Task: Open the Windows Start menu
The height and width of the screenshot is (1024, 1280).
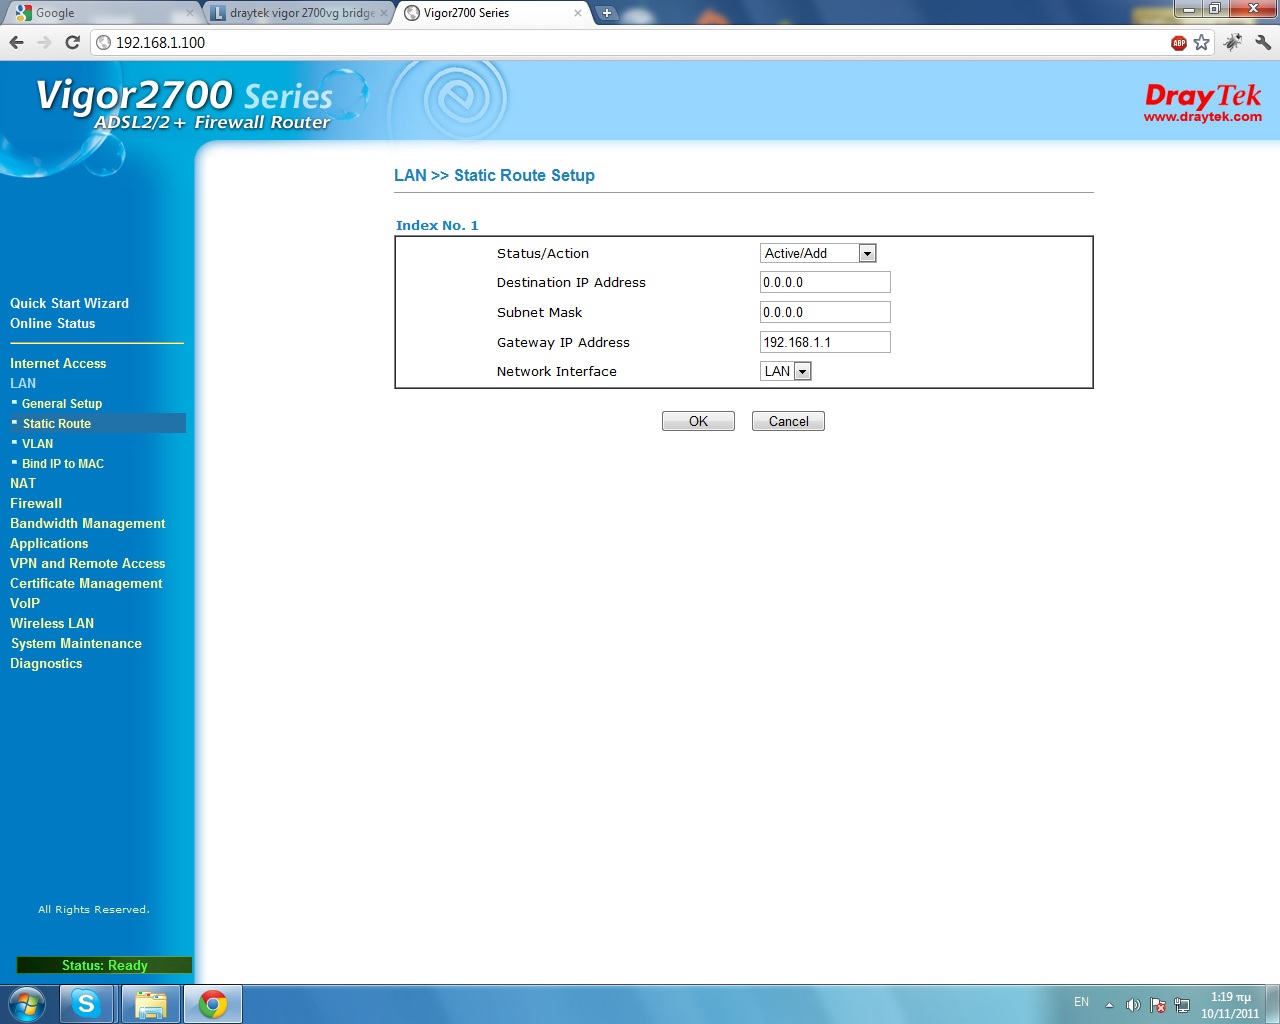Action: tap(27, 1004)
